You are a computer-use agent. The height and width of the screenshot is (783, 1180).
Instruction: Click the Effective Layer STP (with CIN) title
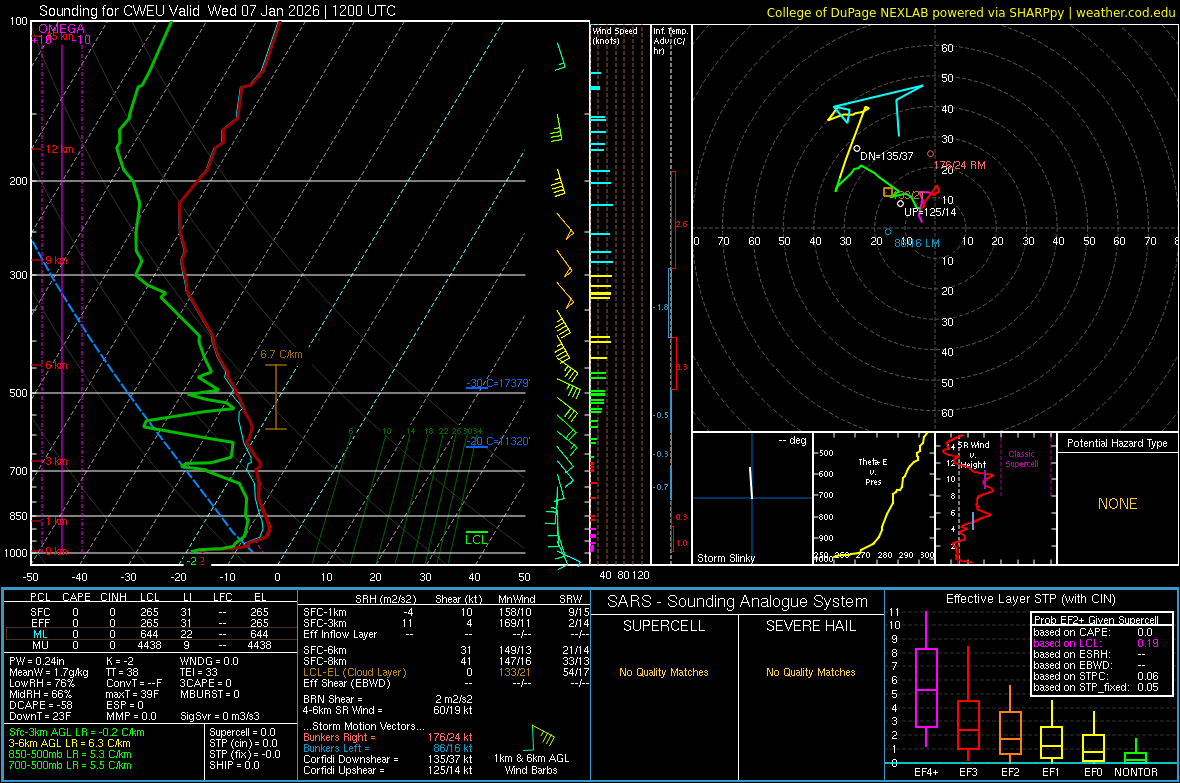pyautogui.click(x=1030, y=599)
